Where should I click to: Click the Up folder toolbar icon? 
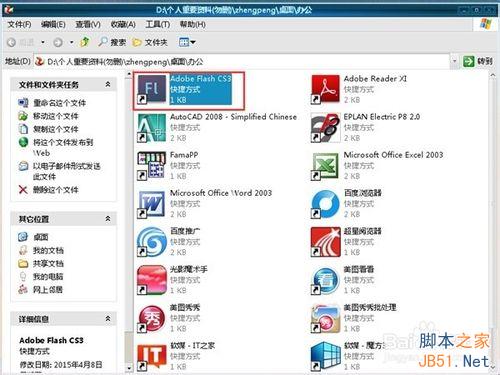point(85,42)
